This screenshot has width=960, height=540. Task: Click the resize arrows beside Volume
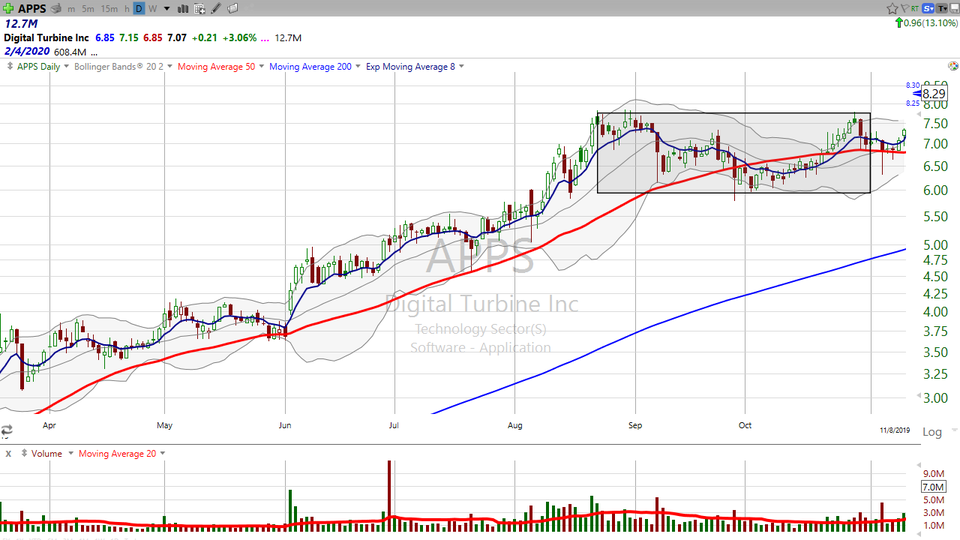pos(24,454)
